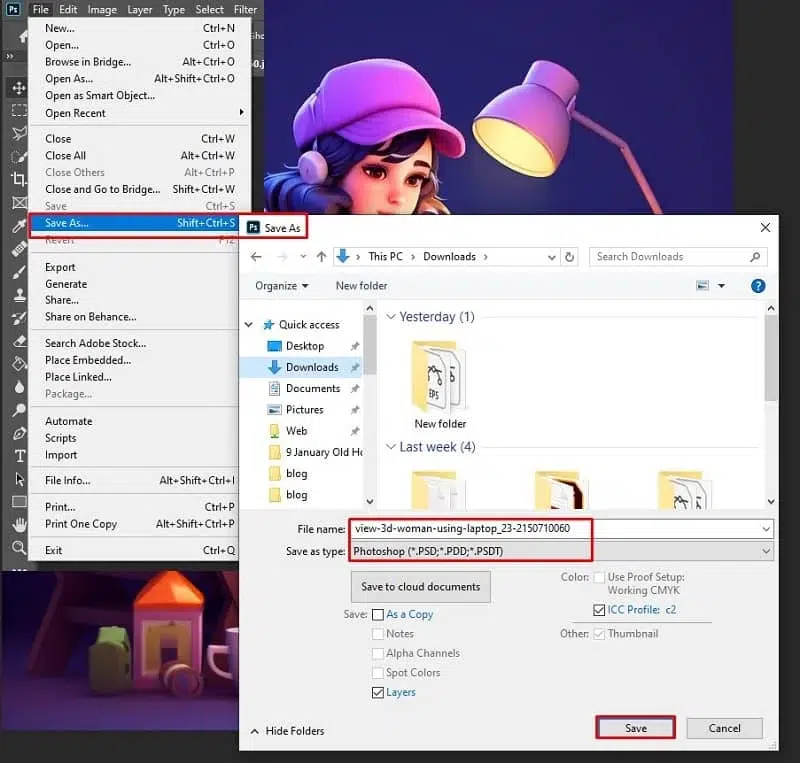Image resolution: width=800 pixels, height=763 pixels.
Task: Open the Open Recent submenu
Action: [141, 113]
